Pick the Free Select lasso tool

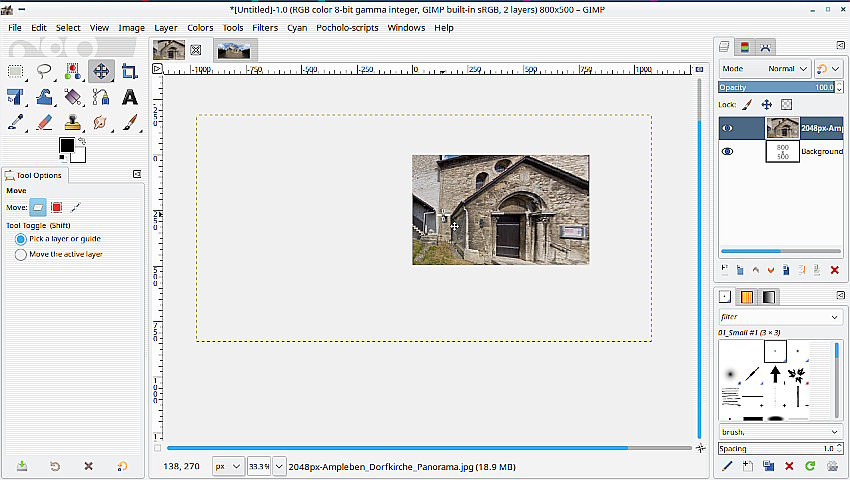pos(44,71)
